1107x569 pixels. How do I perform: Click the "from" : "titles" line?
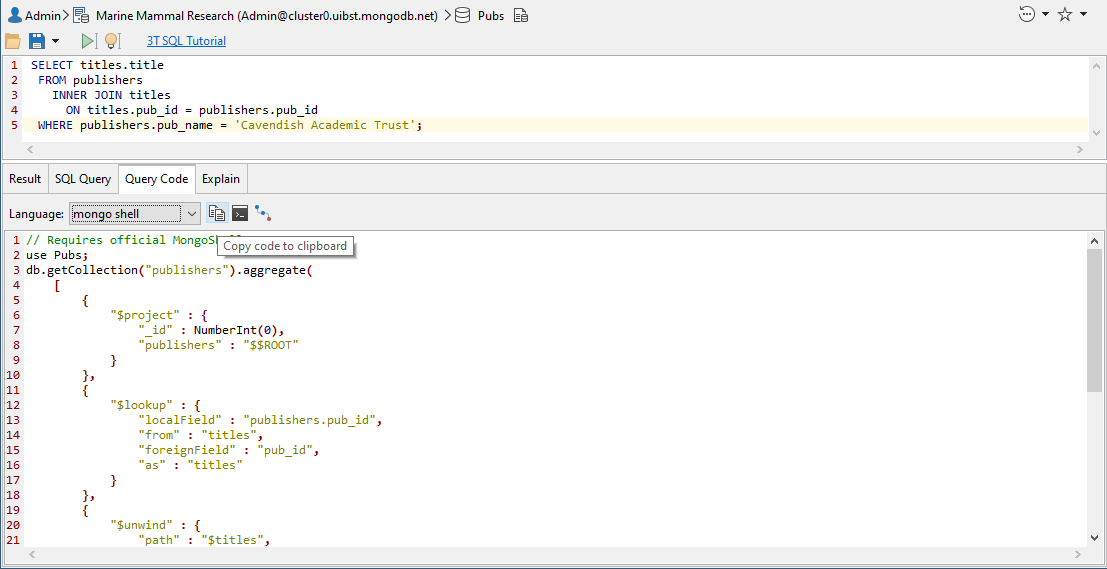[201, 435]
